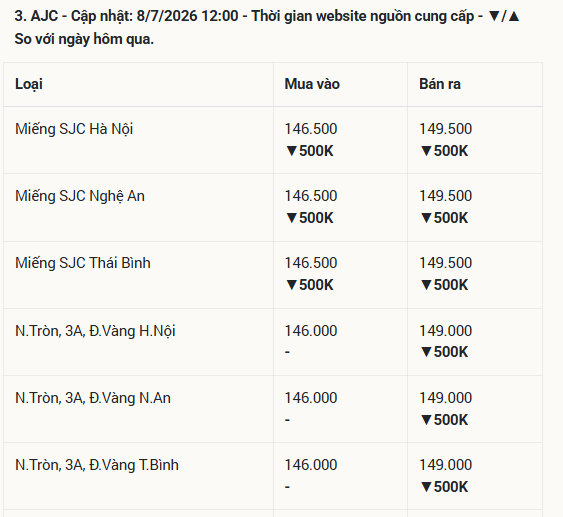The image size is (563, 517).
Task: Click Hà Nội buy price 146.500
Action: tap(311, 129)
